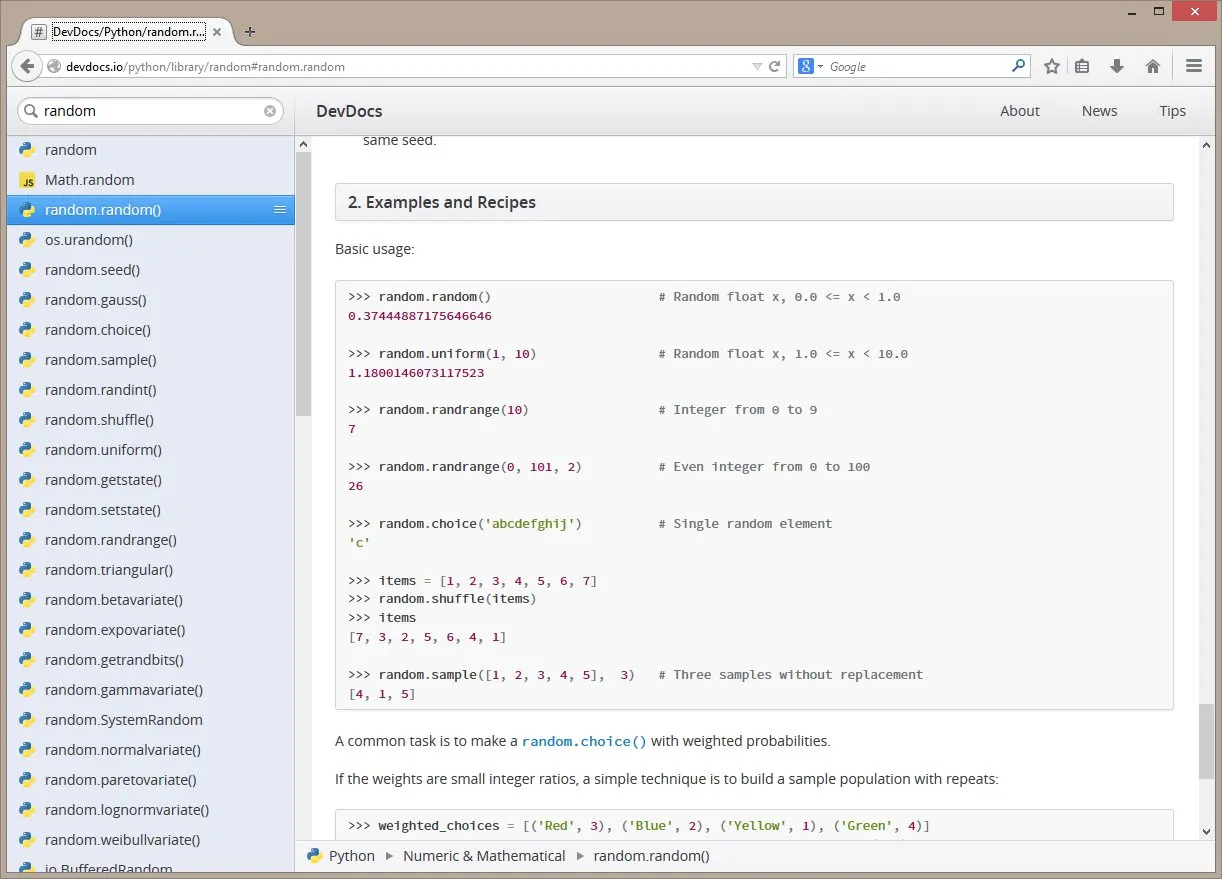Click the list icon on random.random() entry
The height and width of the screenshot is (879, 1222).
click(x=280, y=210)
